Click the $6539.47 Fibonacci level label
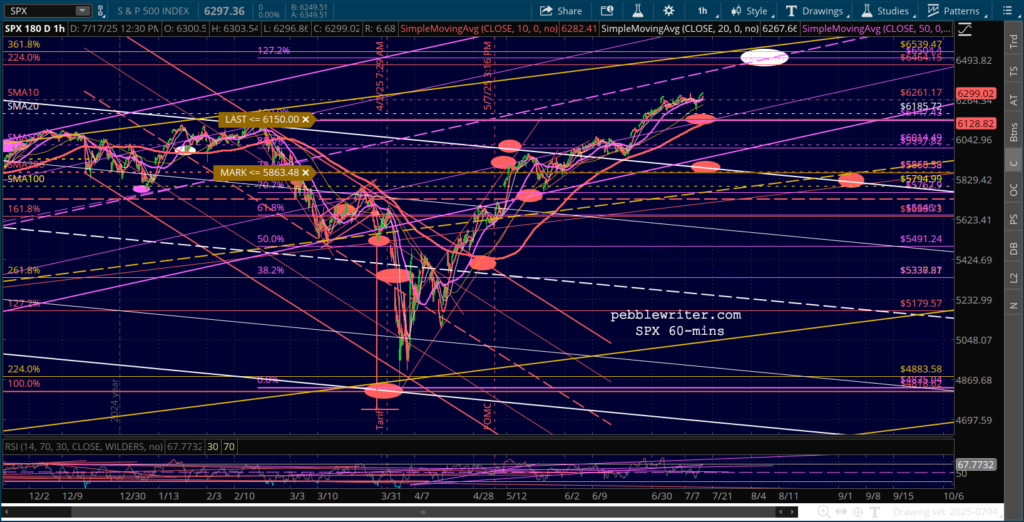 click(x=921, y=43)
